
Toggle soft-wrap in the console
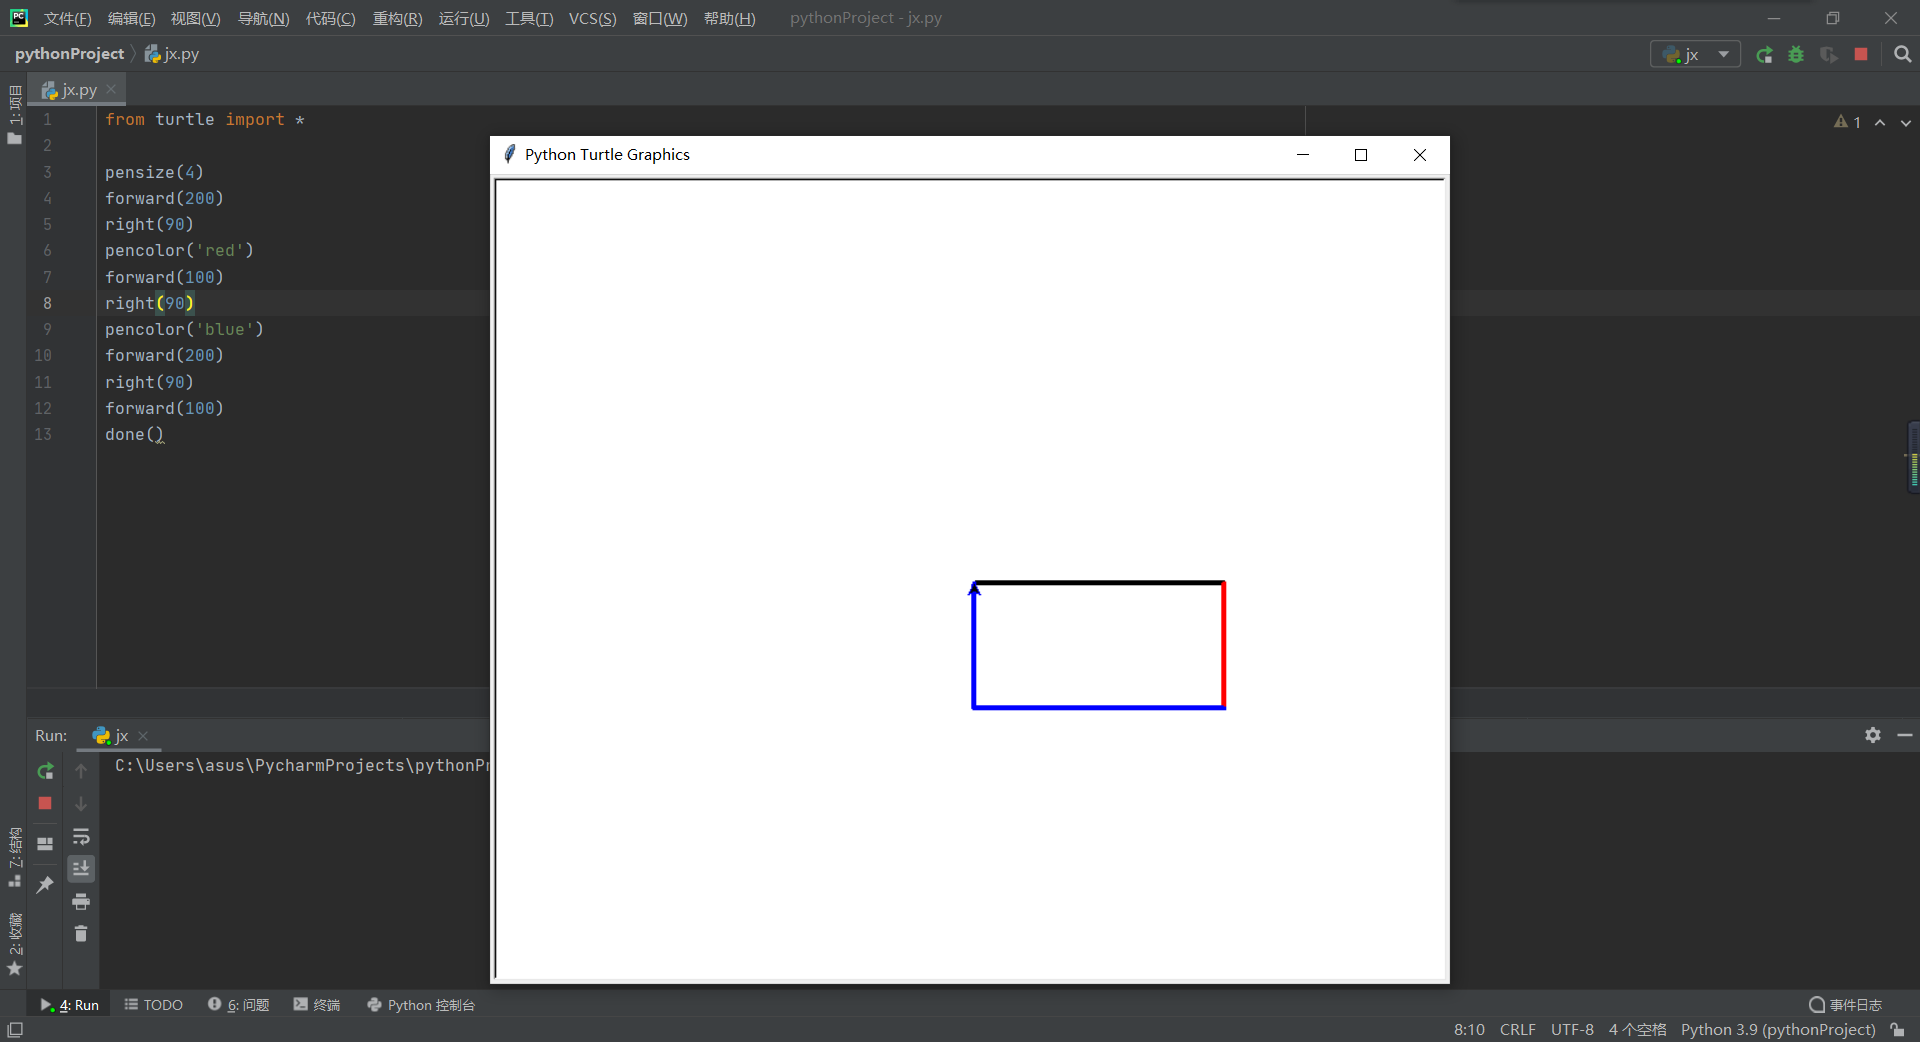(x=81, y=837)
